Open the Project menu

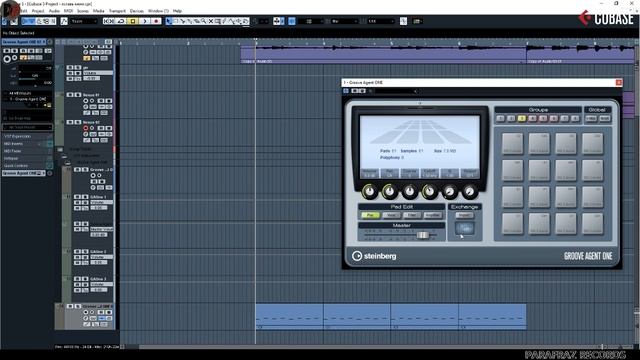(x=38, y=11)
